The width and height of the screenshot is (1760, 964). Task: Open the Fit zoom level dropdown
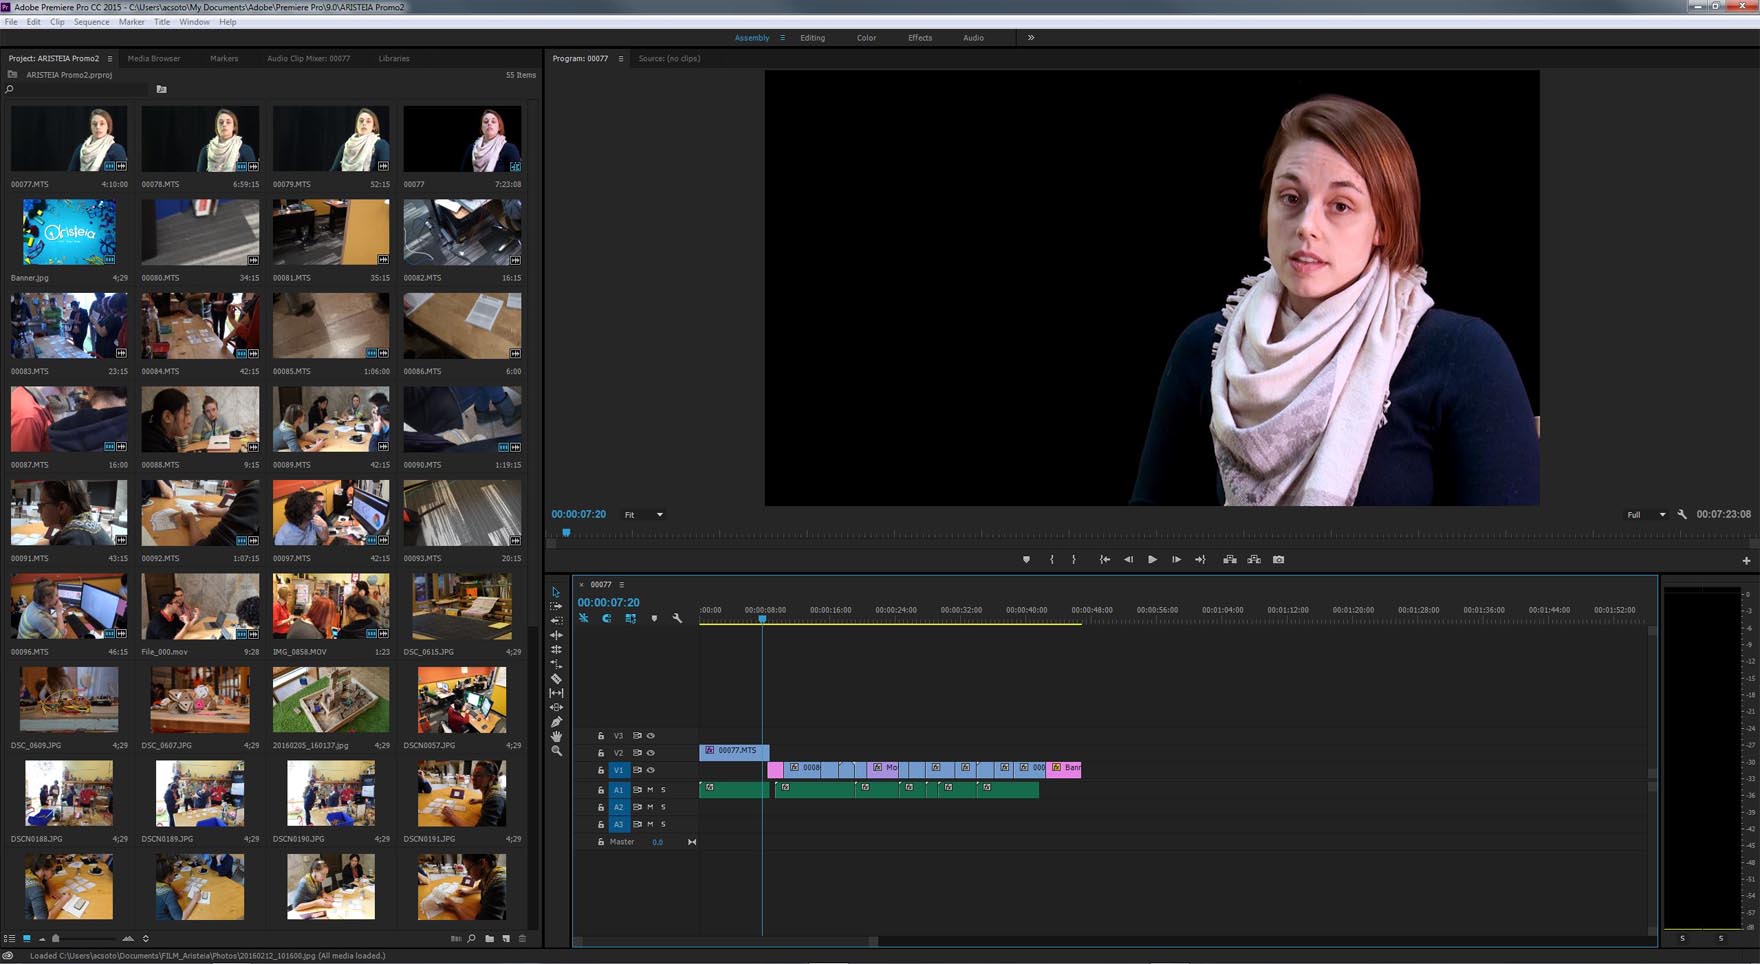click(643, 515)
